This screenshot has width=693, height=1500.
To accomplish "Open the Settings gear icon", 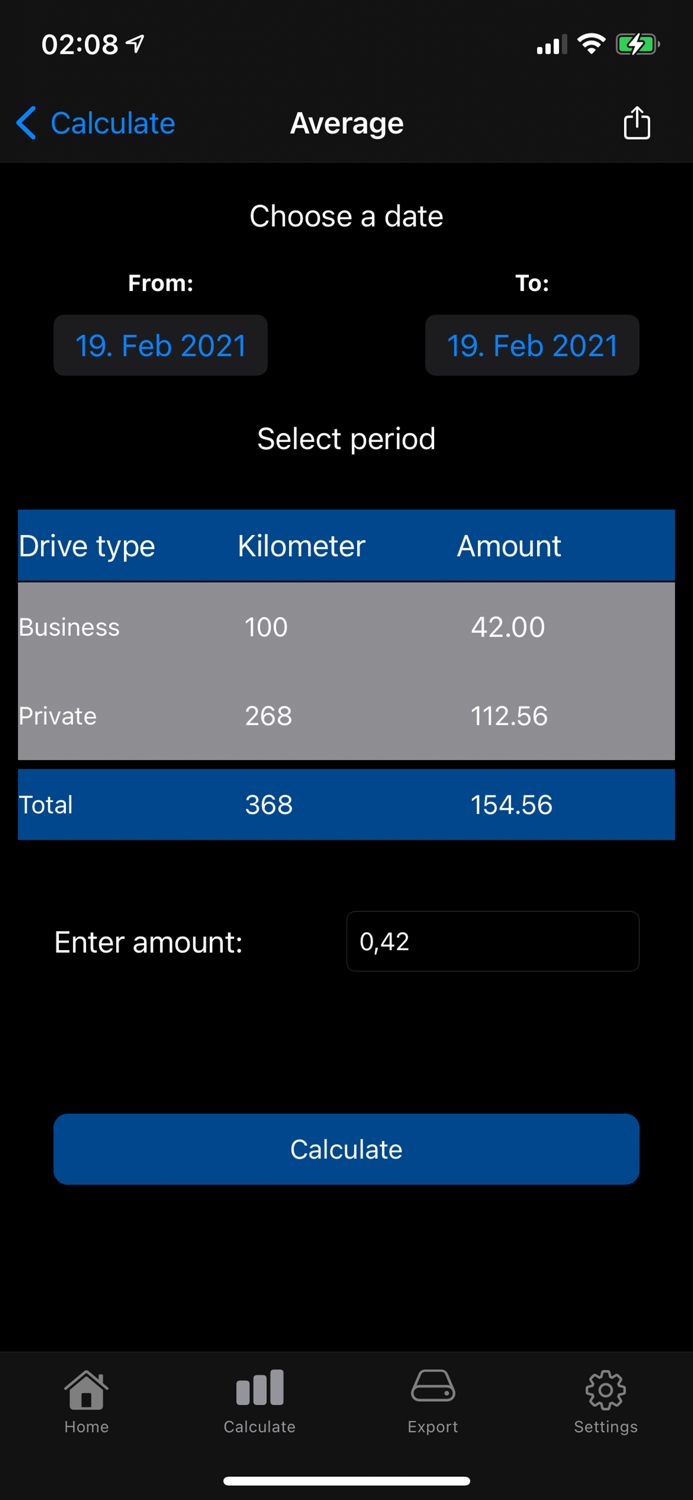I will click(x=605, y=1390).
